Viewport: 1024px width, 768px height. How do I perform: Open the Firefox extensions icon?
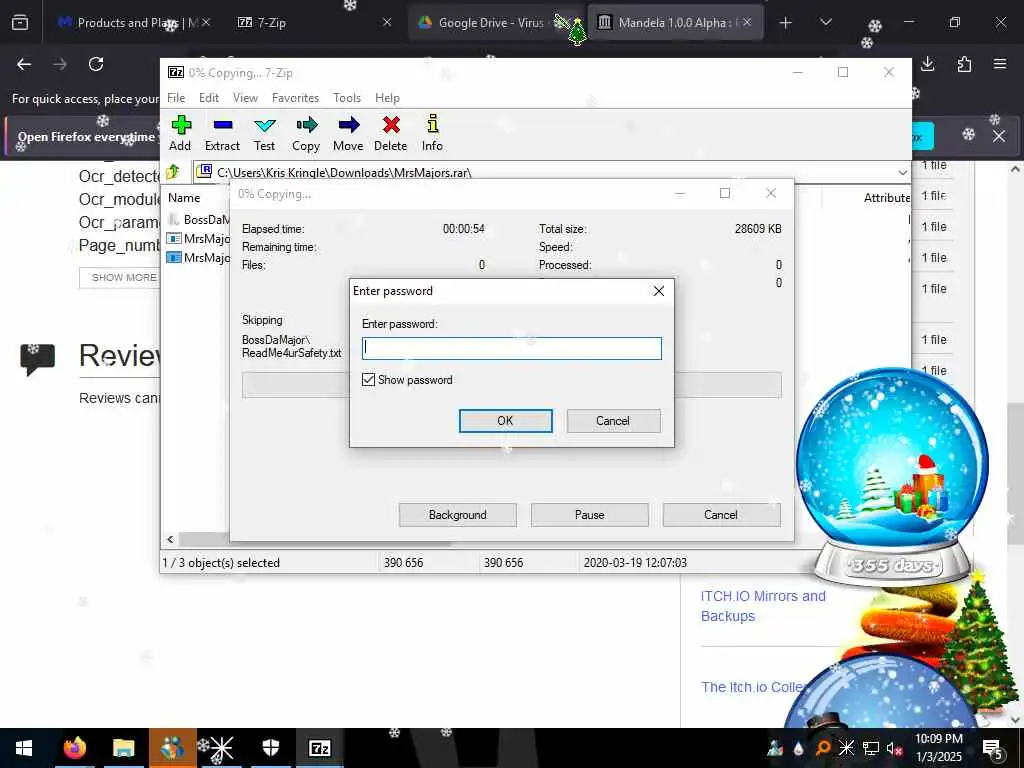tap(964, 64)
